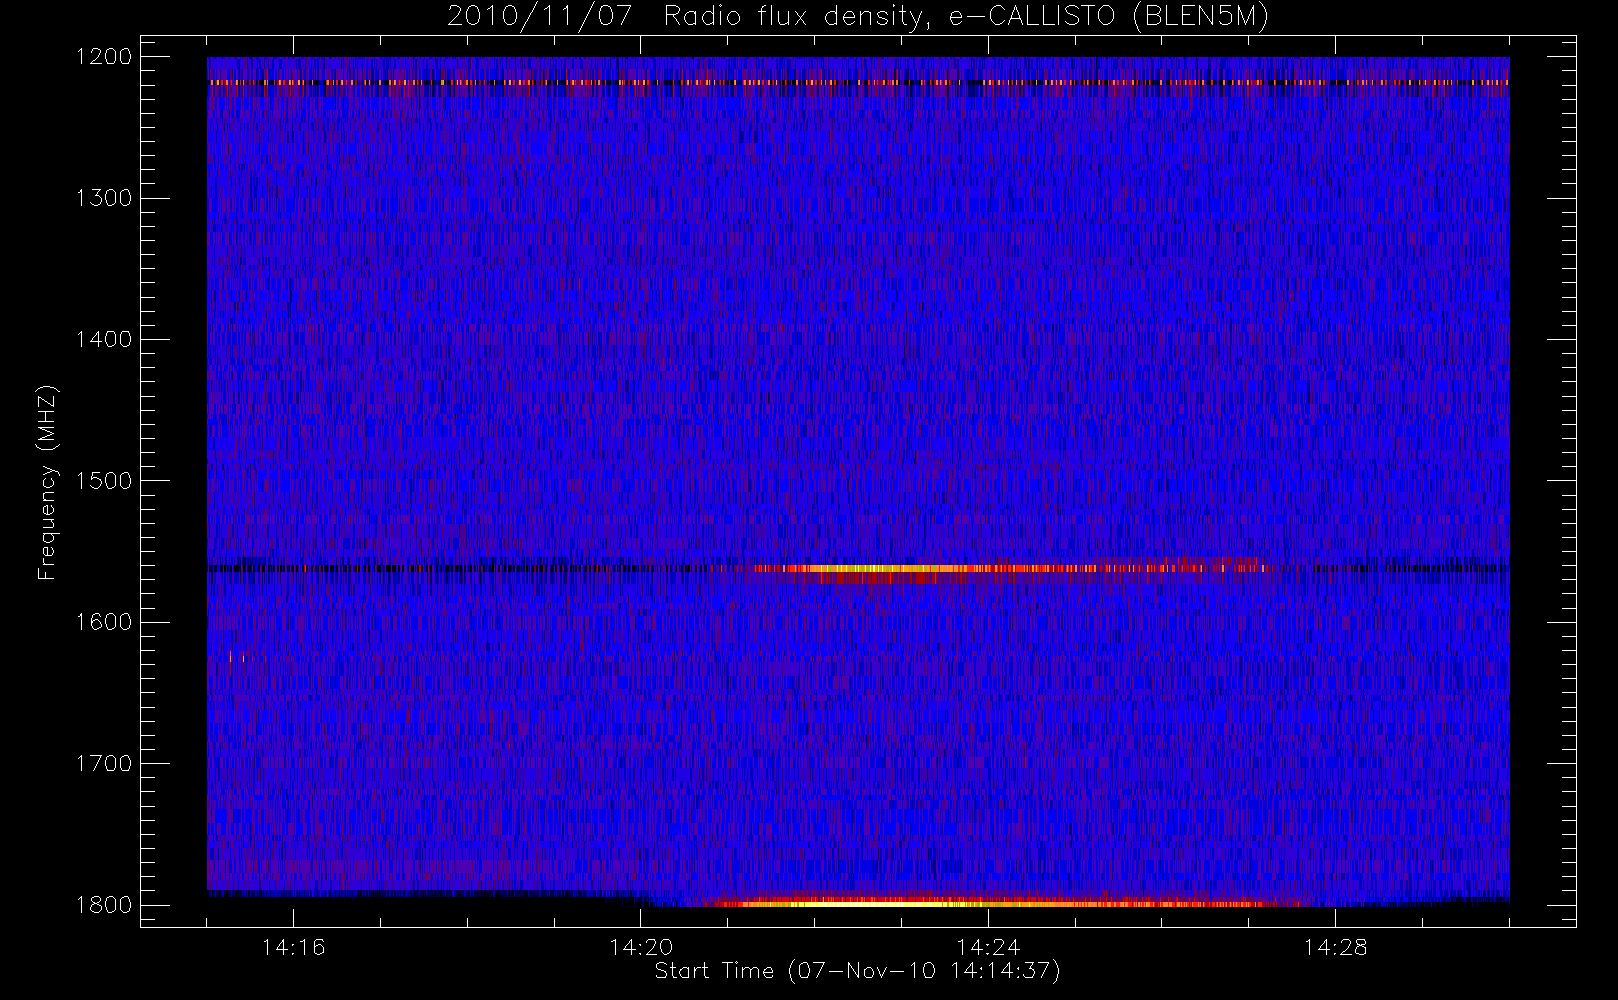1618x1000 pixels.
Task: Click the "Frequency (MHZ)" axis label
Action: [47, 482]
